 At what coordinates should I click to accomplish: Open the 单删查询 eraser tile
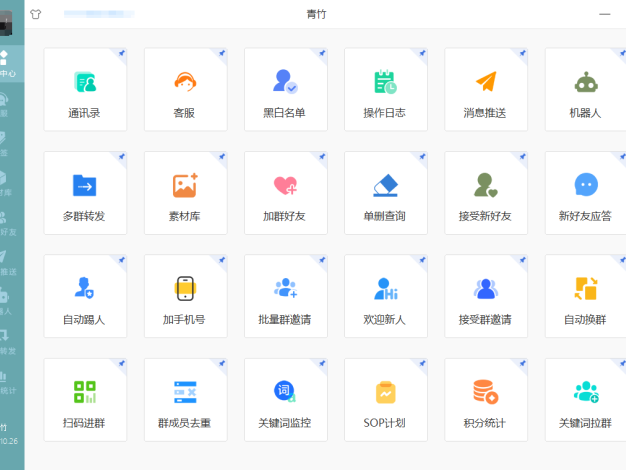tap(386, 193)
